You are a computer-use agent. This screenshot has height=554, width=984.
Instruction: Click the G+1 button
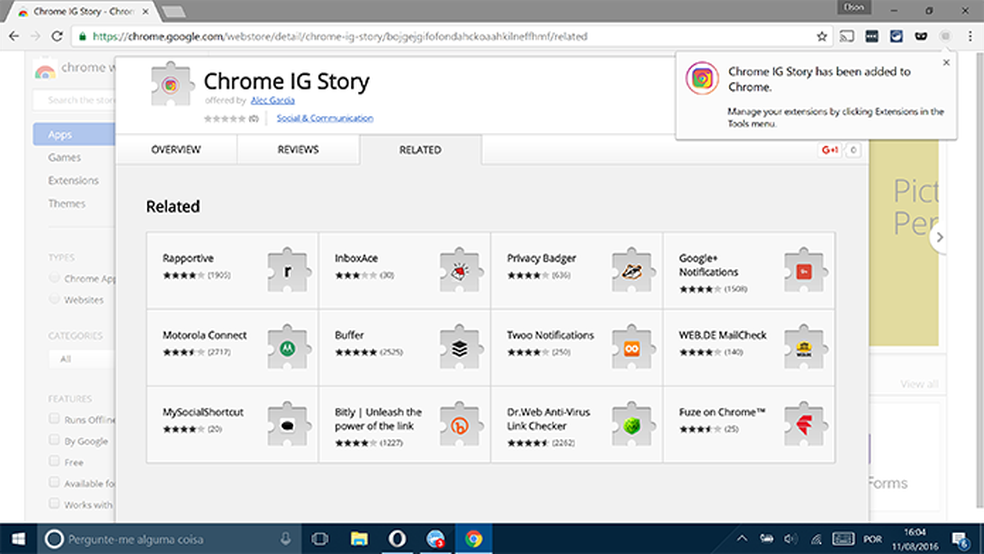[830, 150]
